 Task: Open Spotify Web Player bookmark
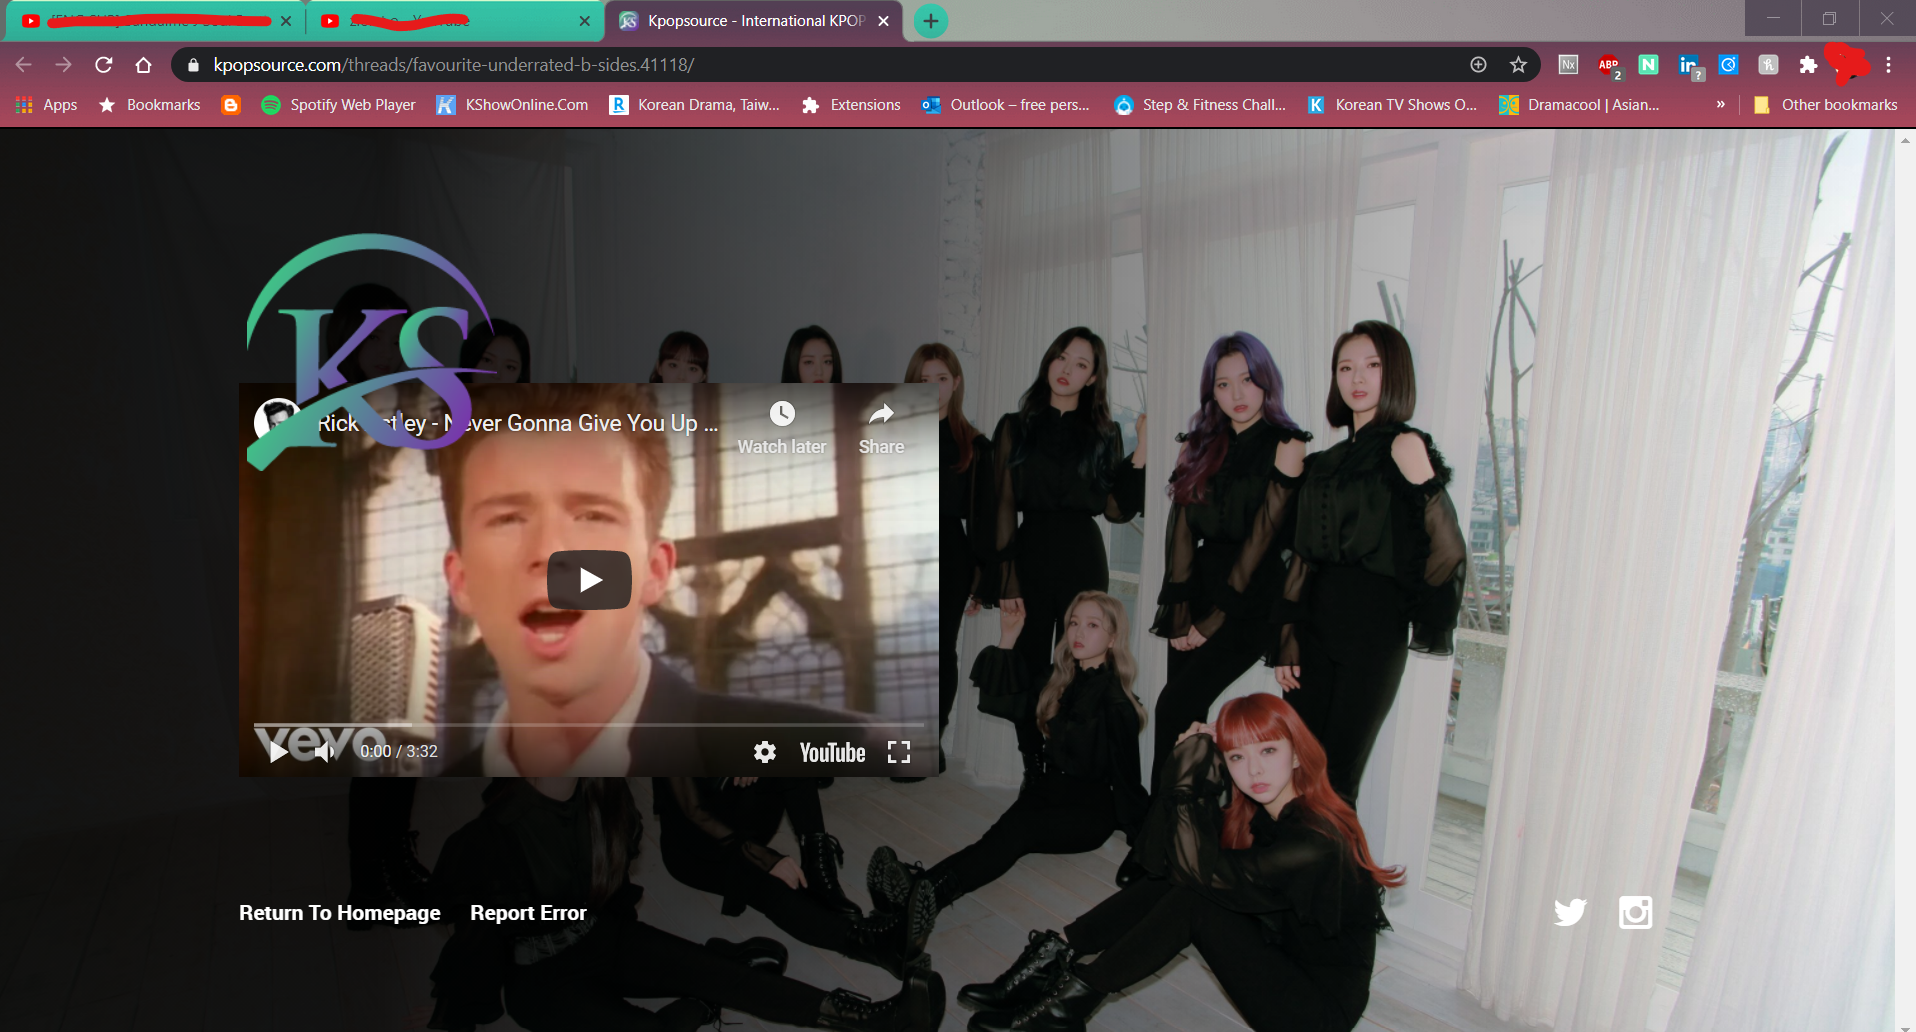338,105
